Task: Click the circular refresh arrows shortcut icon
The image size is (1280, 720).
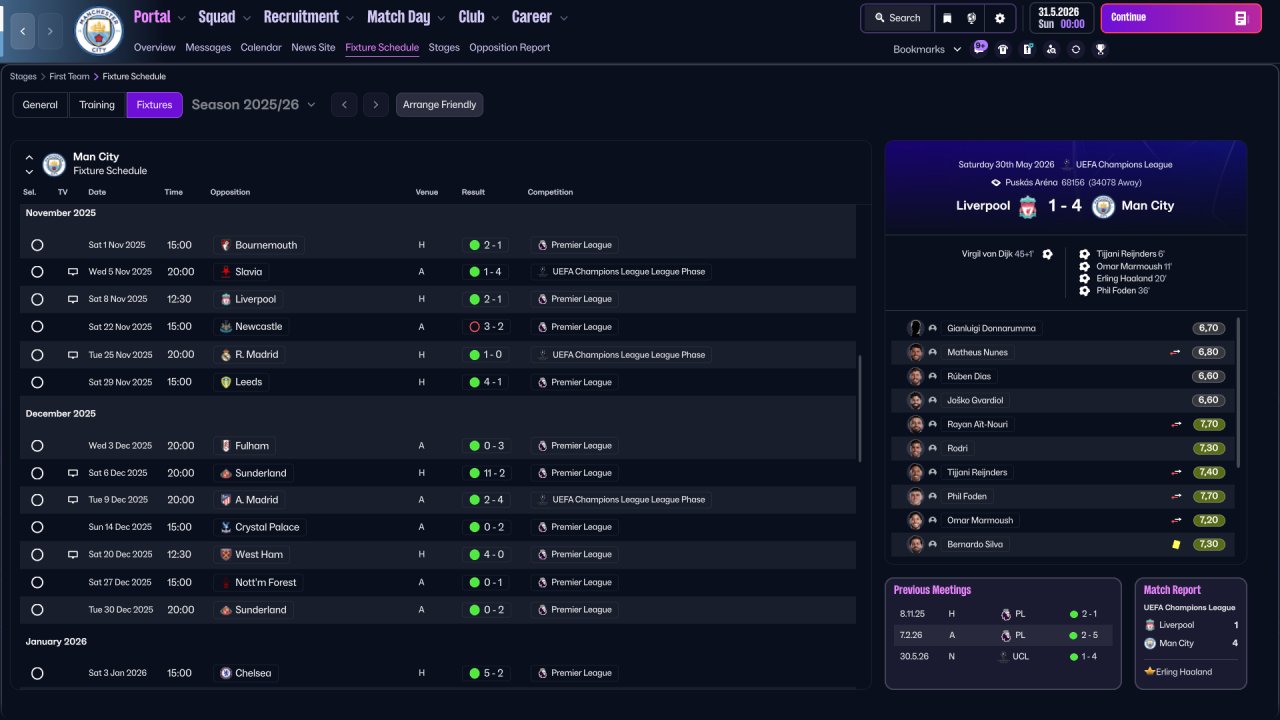Action: pyautogui.click(x=1076, y=49)
